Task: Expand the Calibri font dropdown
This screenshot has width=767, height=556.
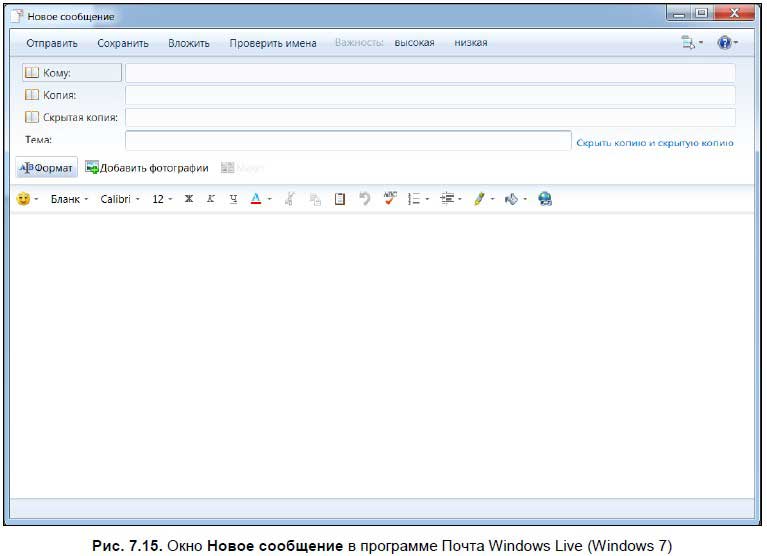Action: 120,199
